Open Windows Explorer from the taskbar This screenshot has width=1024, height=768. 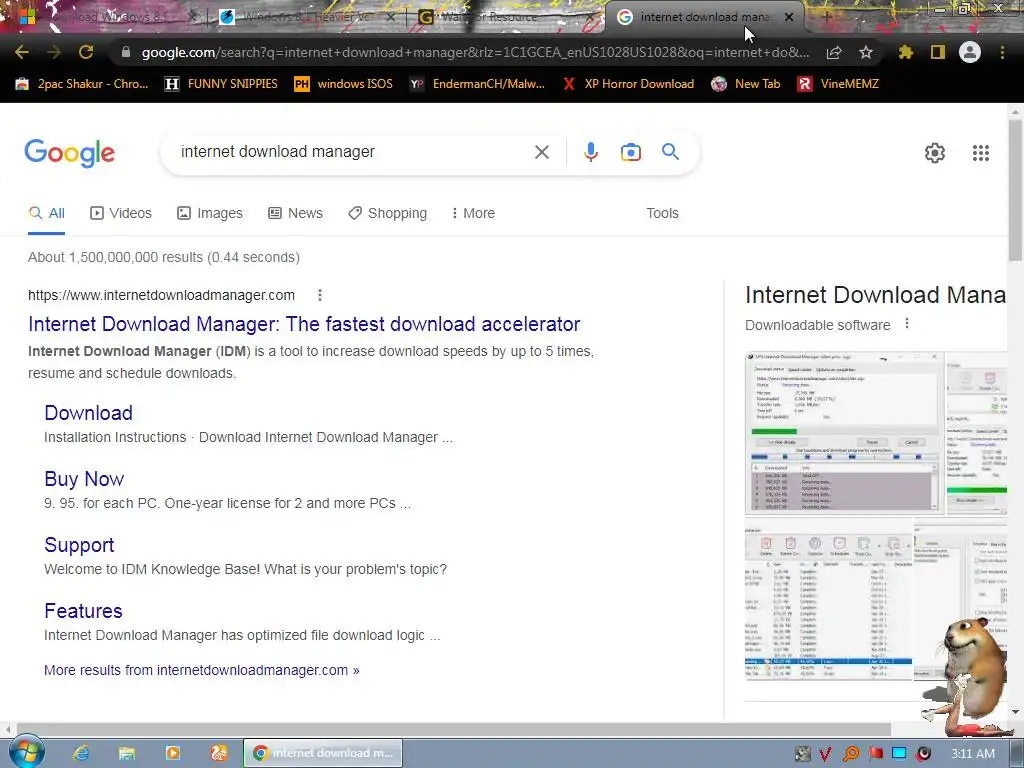pos(127,753)
